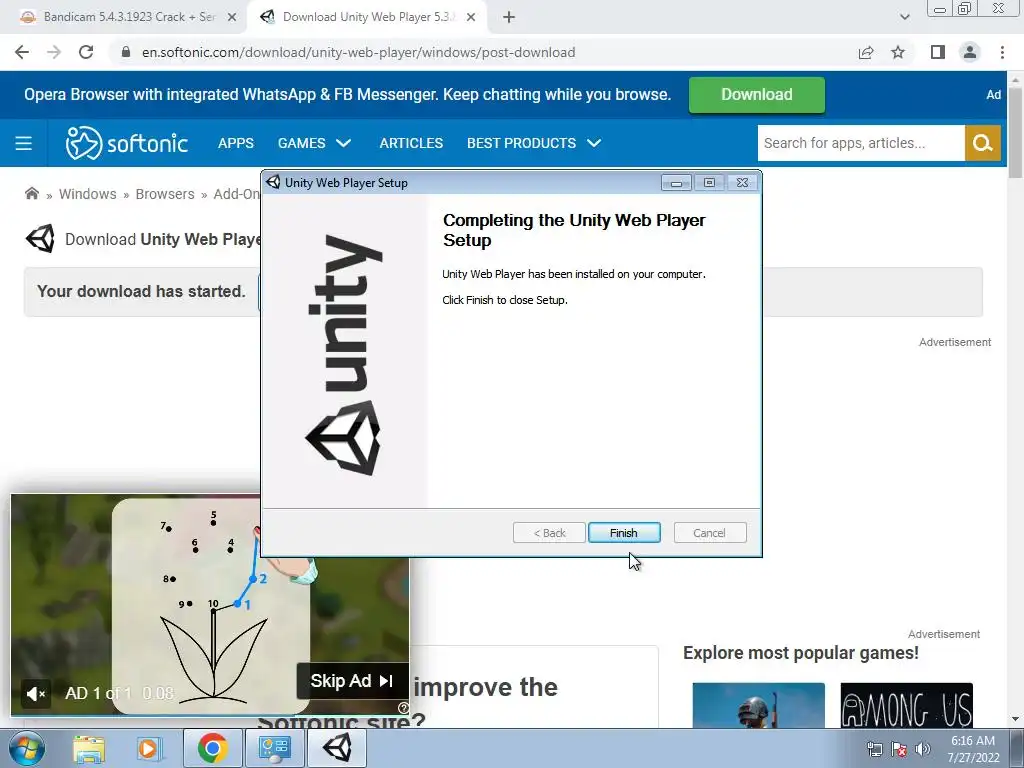Open a new browser tab

click(x=509, y=18)
